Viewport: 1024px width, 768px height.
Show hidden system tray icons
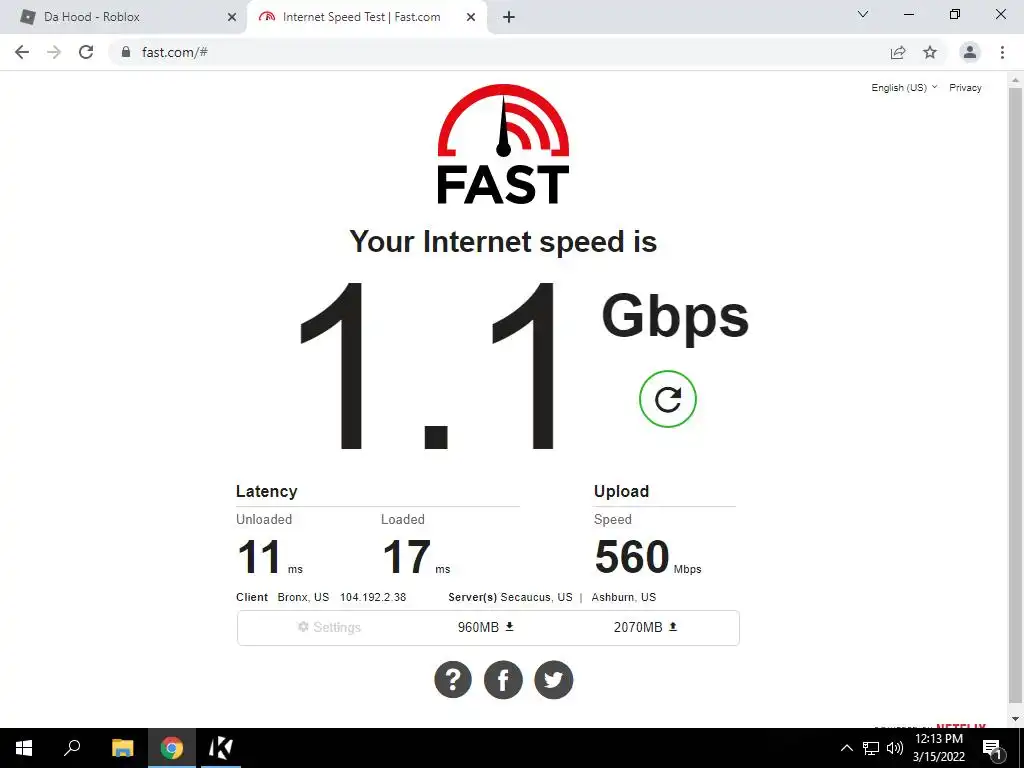coord(846,748)
